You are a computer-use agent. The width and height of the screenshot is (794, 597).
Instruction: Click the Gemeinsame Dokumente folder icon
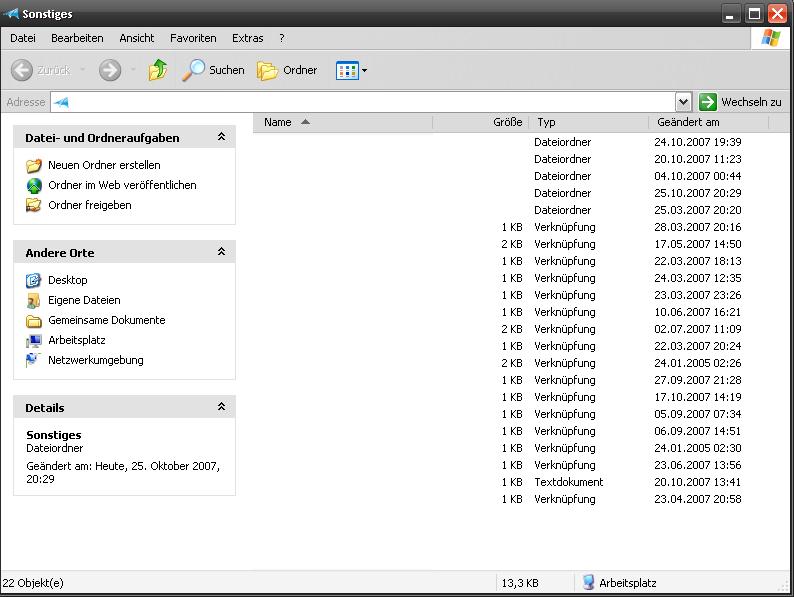(x=34, y=321)
